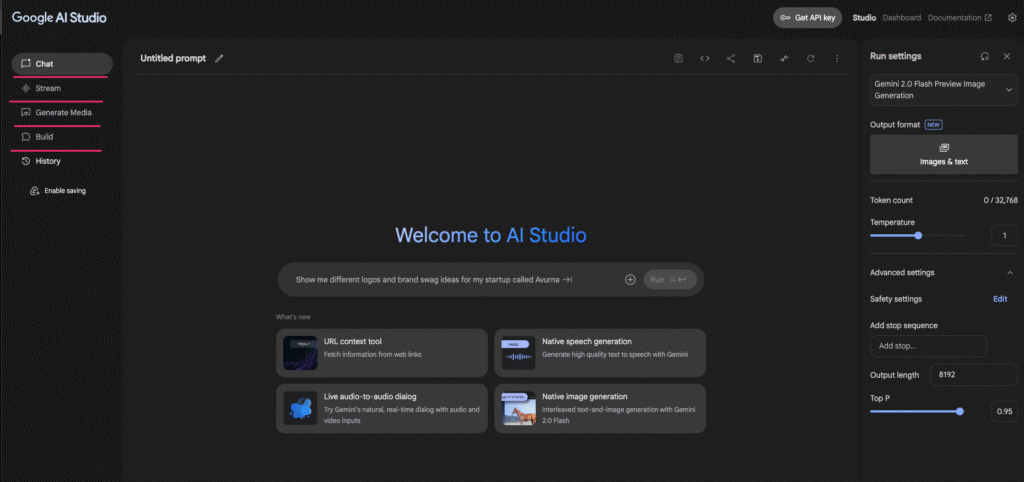Click the Add stop sequence field
The width and height of the screenshot is (1024, 482).
(x=928, y=346)
